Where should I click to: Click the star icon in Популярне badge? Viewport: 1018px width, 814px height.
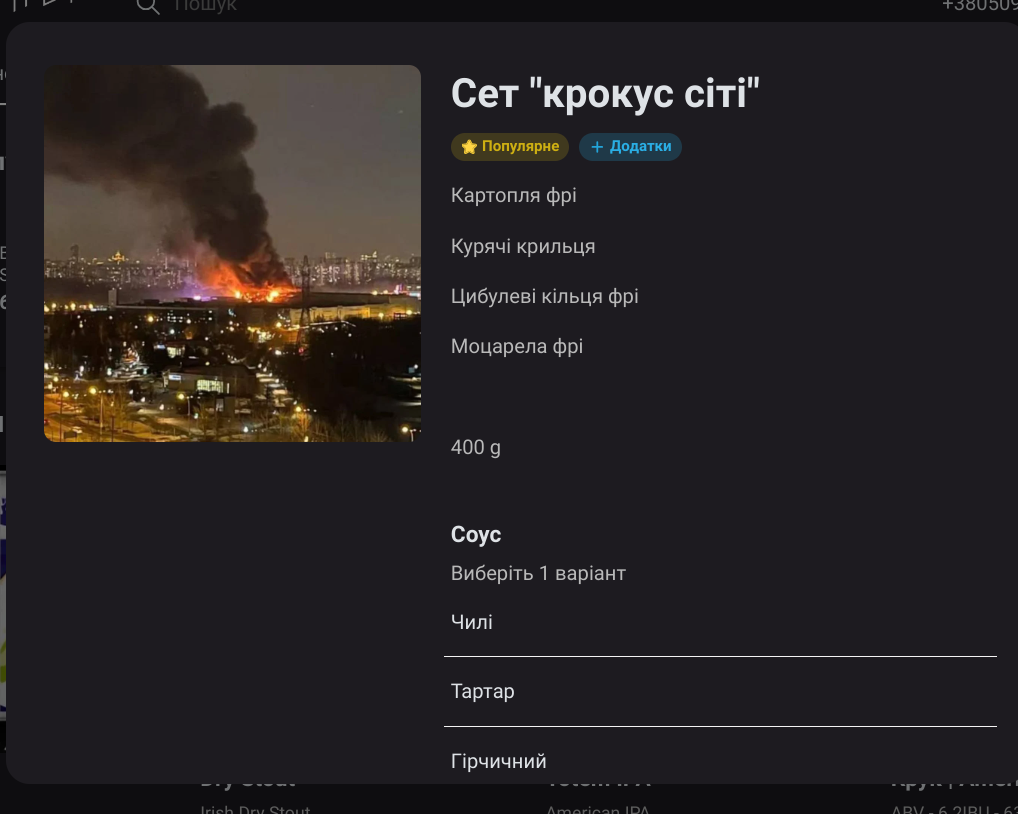(x=469, y=147)
